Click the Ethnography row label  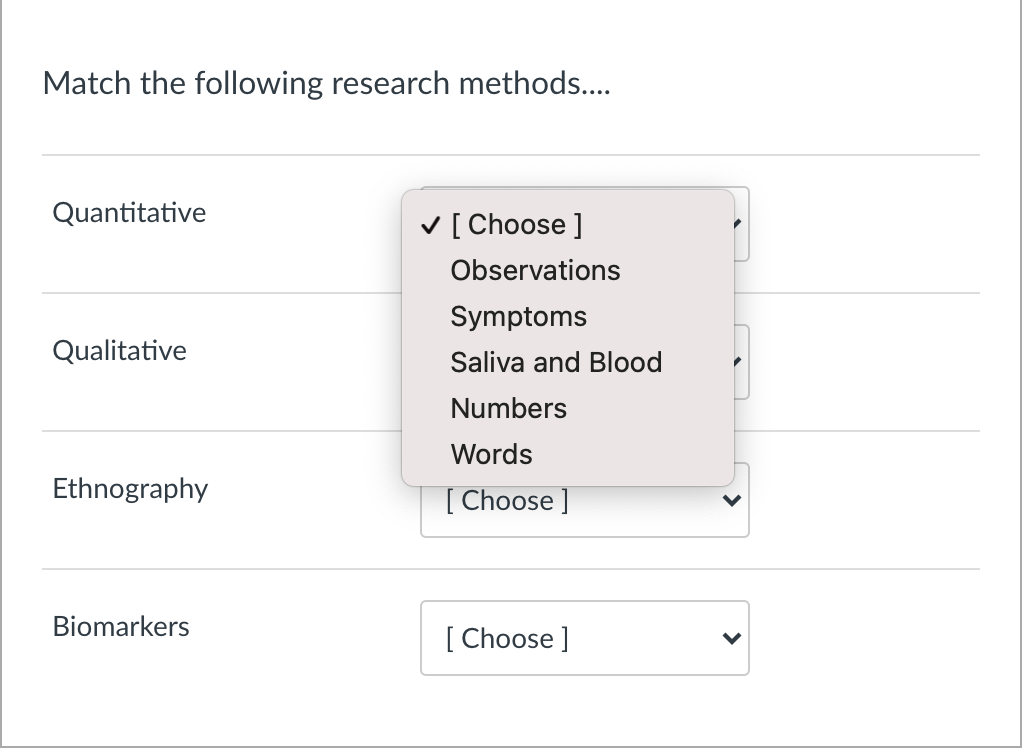pyautogui.click(x=130, y=489)
